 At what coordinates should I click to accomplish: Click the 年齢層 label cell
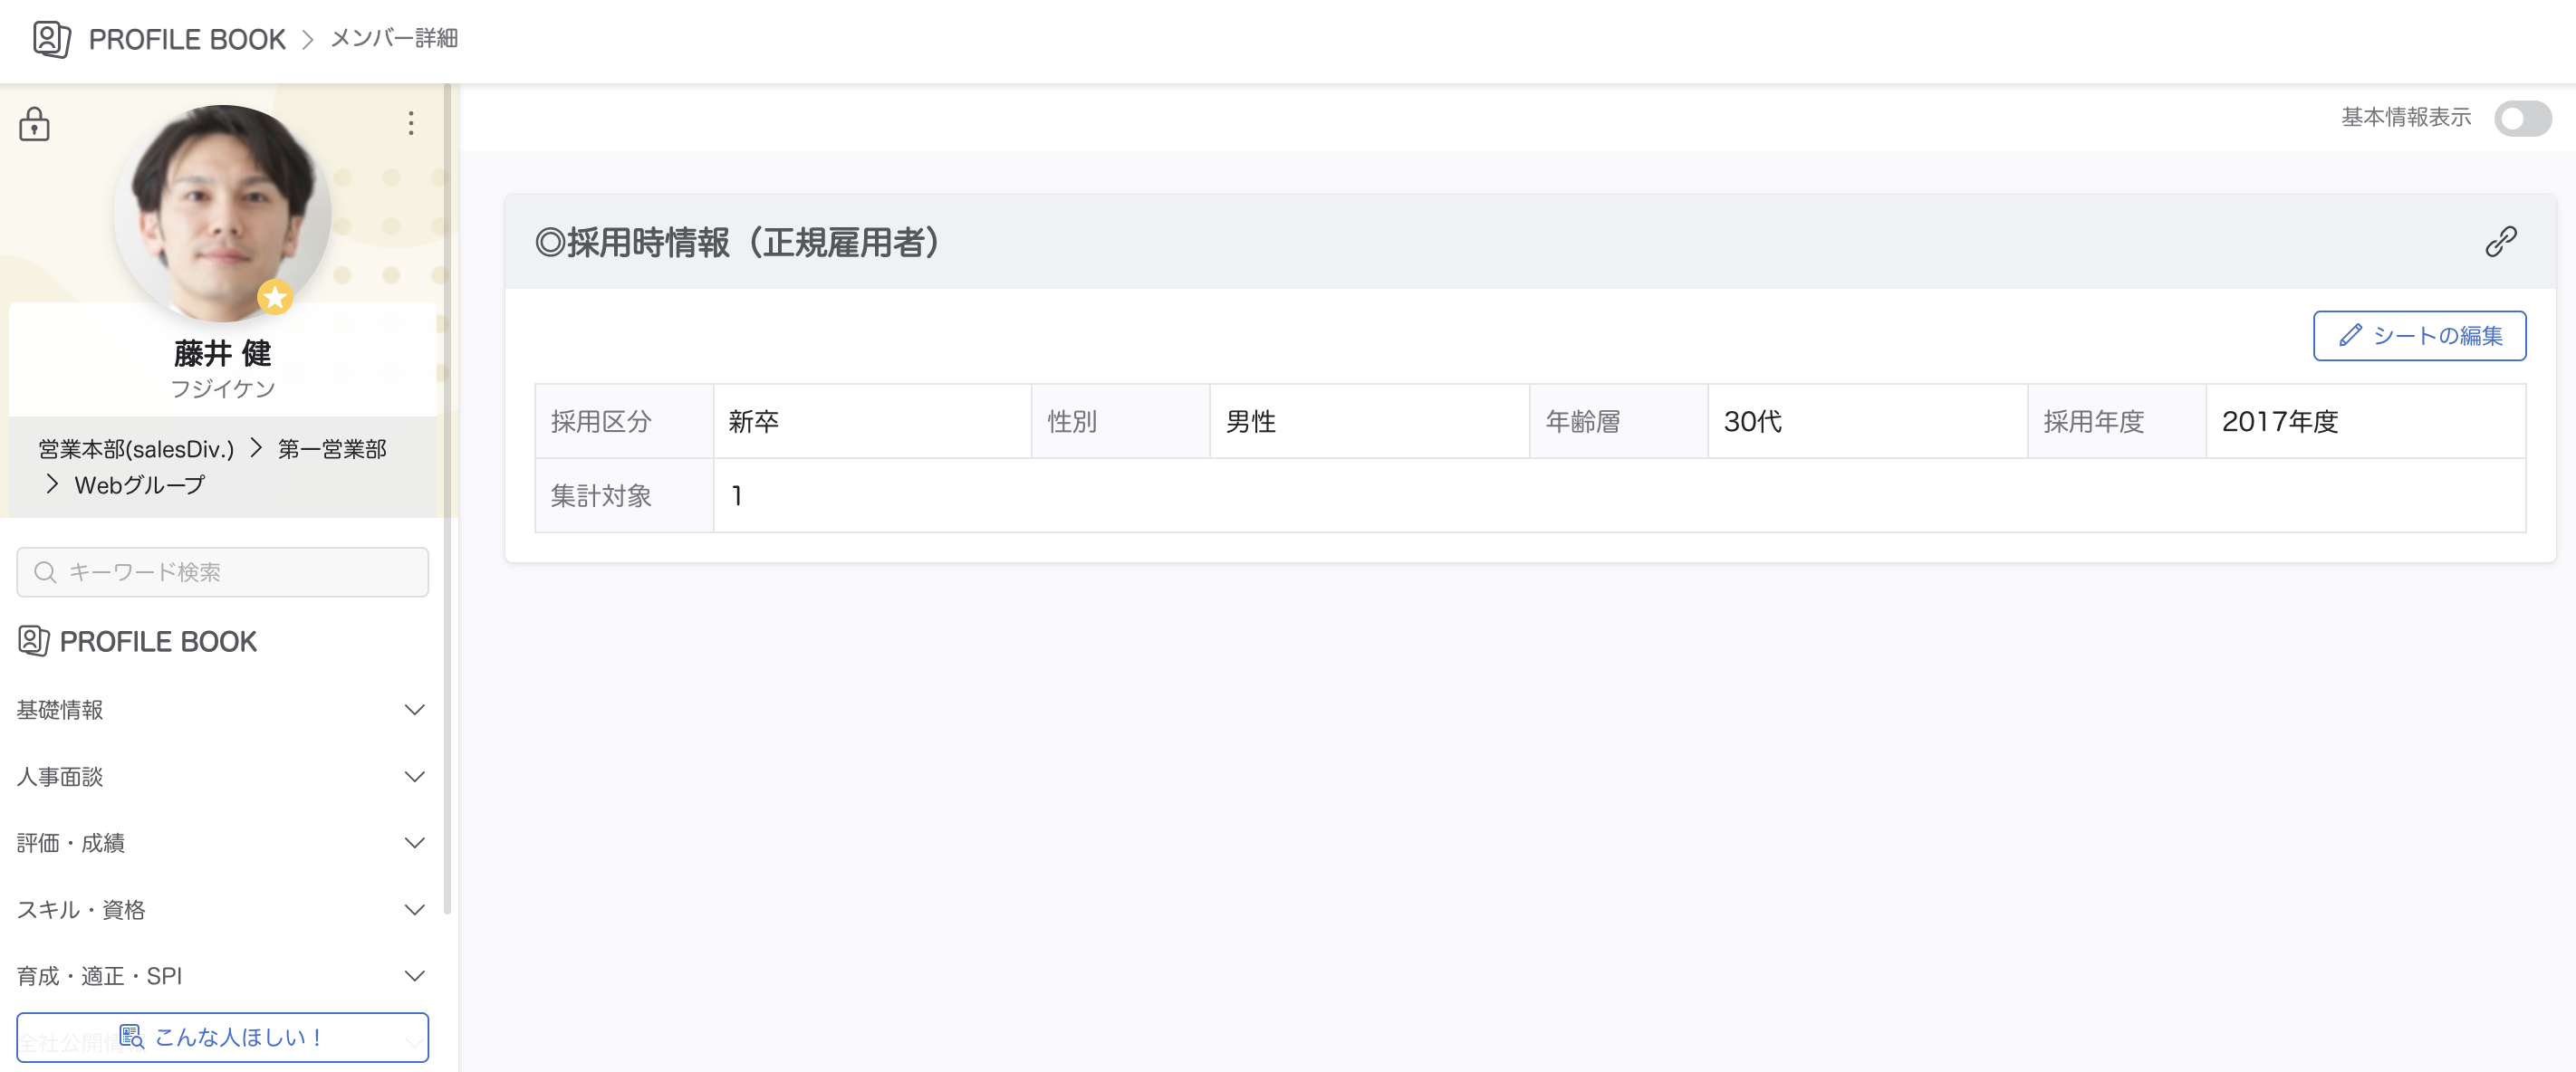coord(1618,421)
